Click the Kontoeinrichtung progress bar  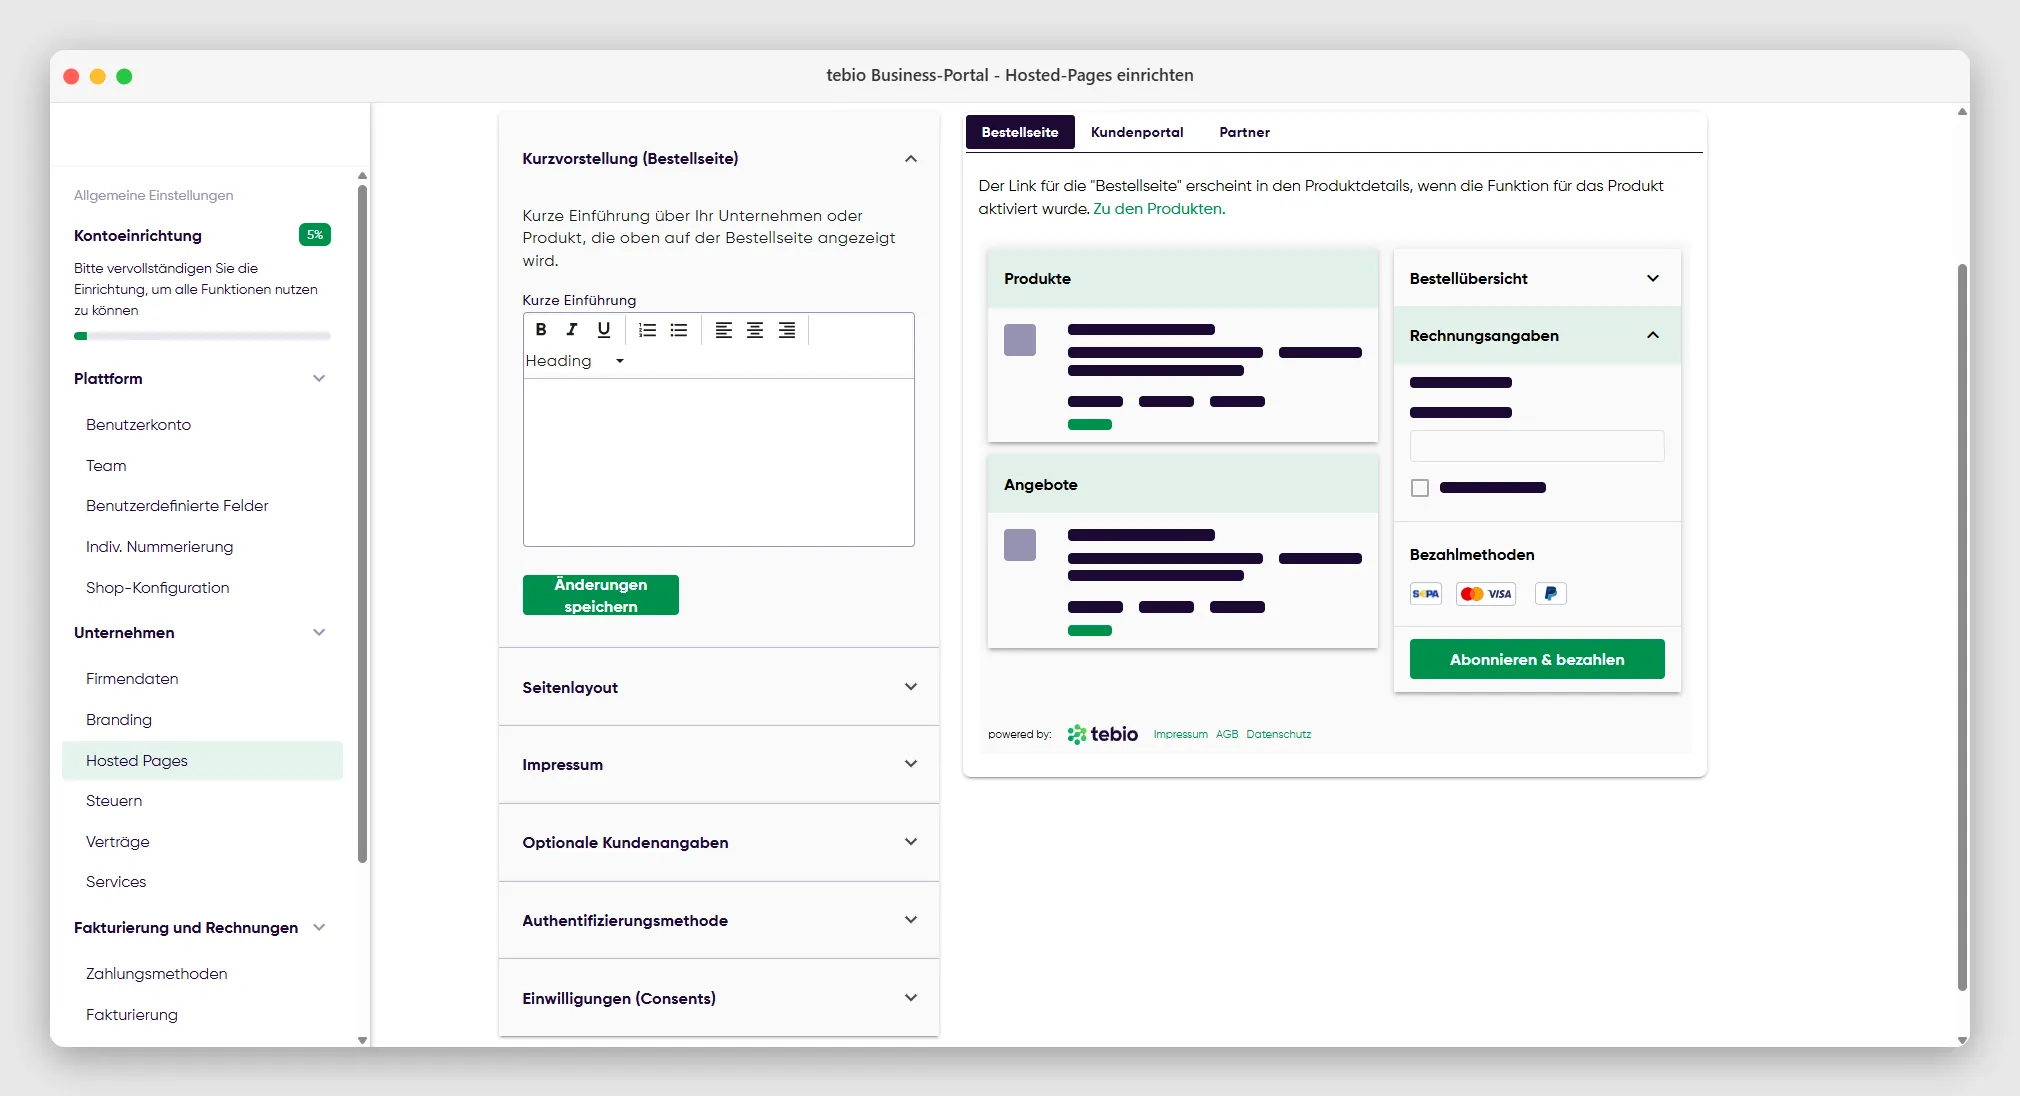(202, 336)
